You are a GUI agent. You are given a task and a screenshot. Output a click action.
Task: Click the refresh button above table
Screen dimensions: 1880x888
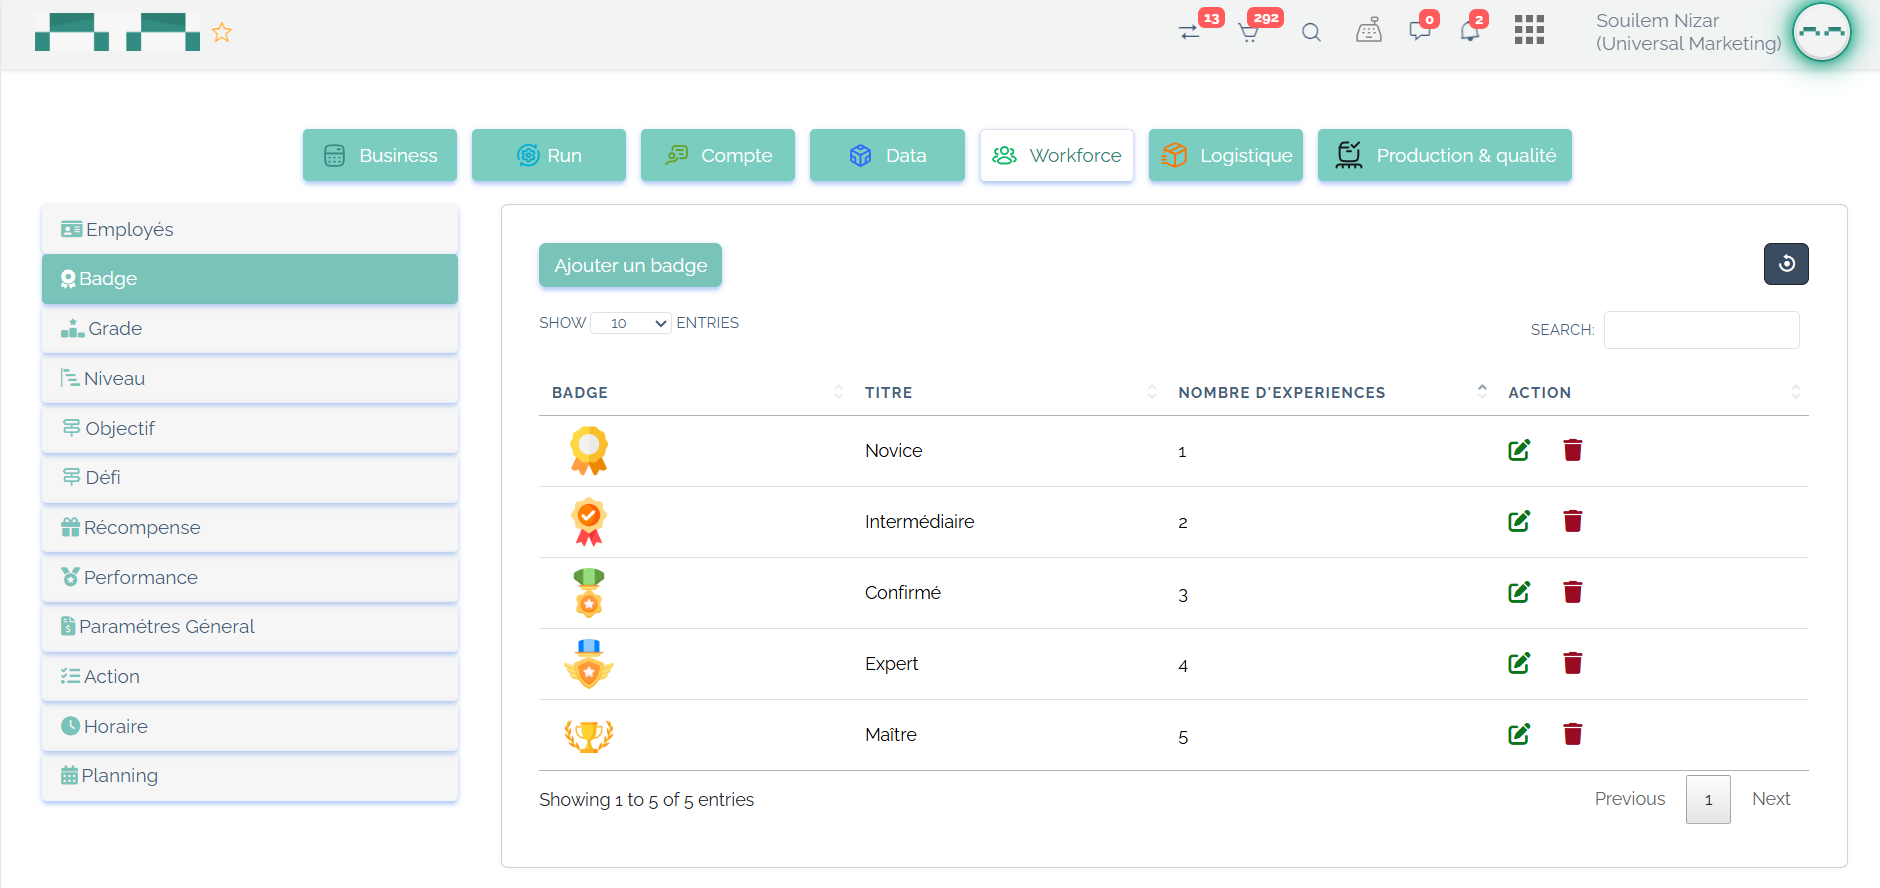coord(1785,264)
